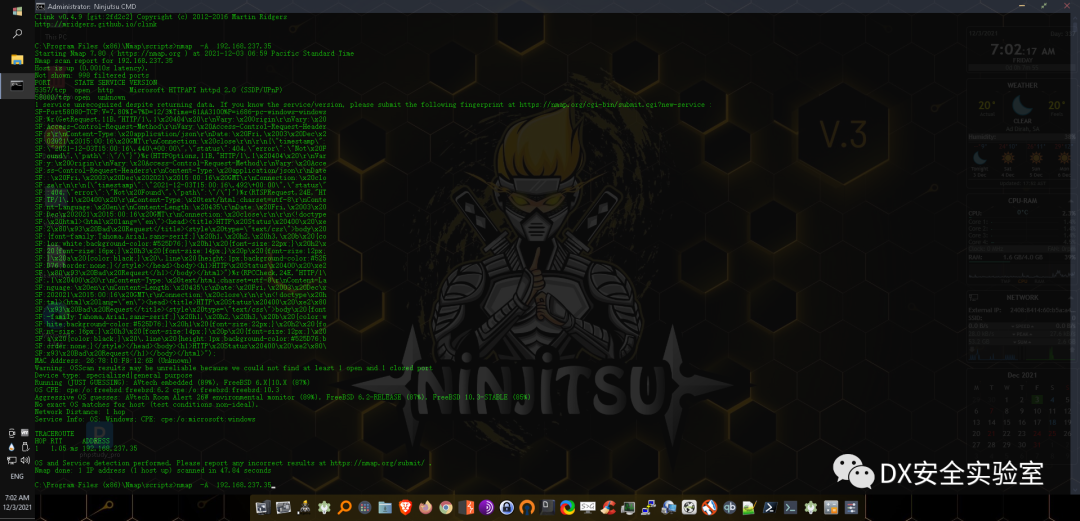Open the calculator dock icon

(831, 507)
